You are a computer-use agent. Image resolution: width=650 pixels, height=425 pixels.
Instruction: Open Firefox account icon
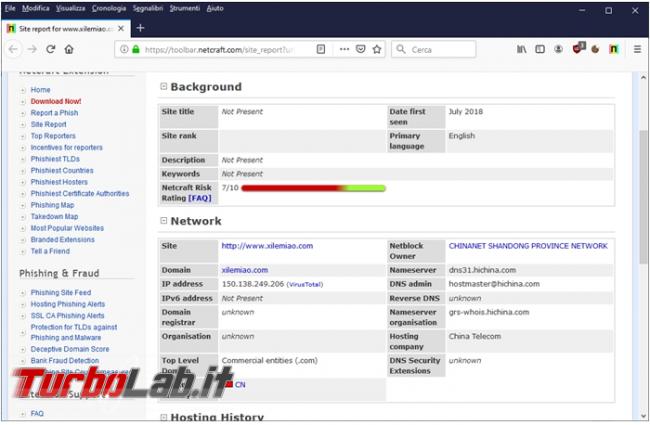558,49
